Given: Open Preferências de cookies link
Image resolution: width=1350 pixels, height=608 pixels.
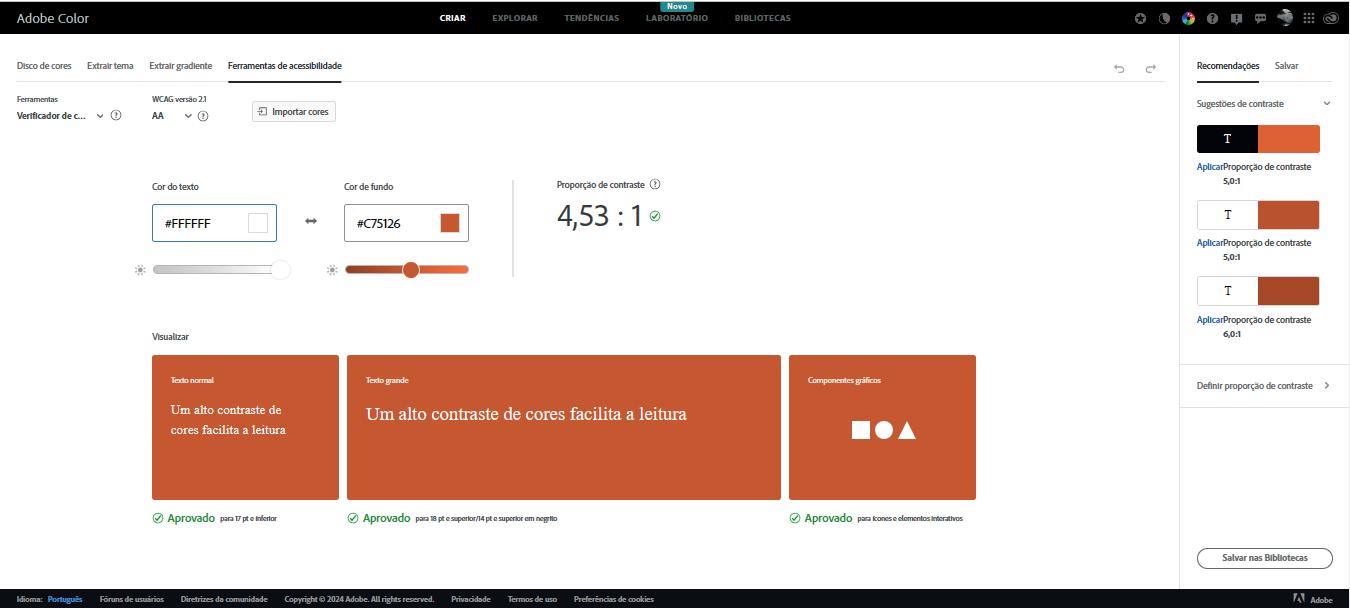Looking at the screenshot, I should [x=614, y=599].
